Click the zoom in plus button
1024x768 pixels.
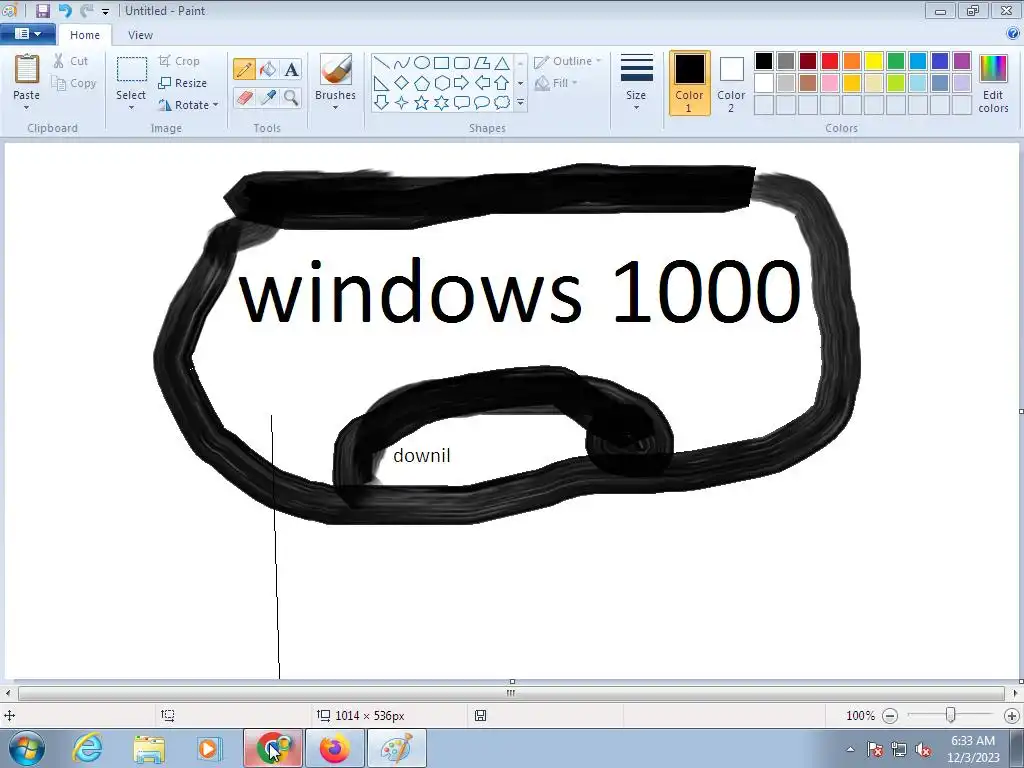[1012, 716]
